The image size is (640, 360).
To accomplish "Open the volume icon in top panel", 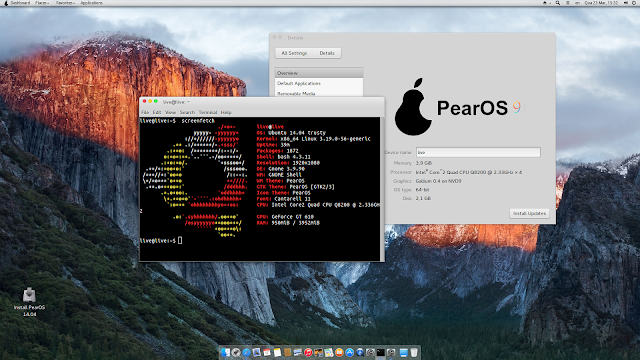I will click(626, 3).
